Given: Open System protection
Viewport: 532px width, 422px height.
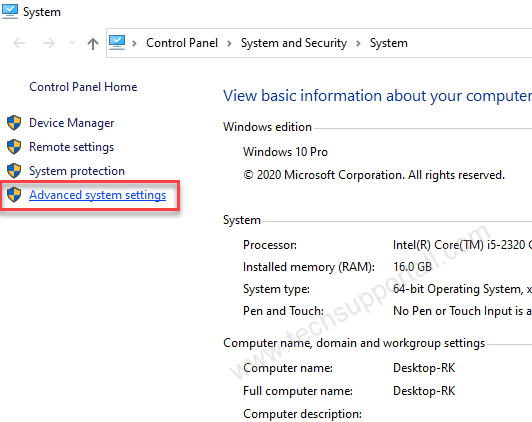Looking at the screenshot, I should tap(77, 171).
